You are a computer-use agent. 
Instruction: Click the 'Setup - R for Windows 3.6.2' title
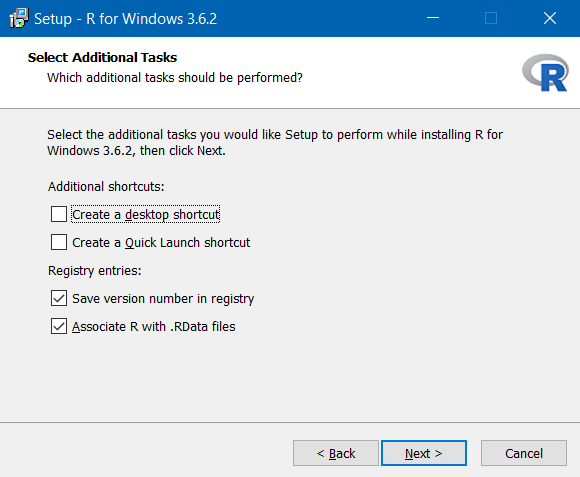(125, 18)
